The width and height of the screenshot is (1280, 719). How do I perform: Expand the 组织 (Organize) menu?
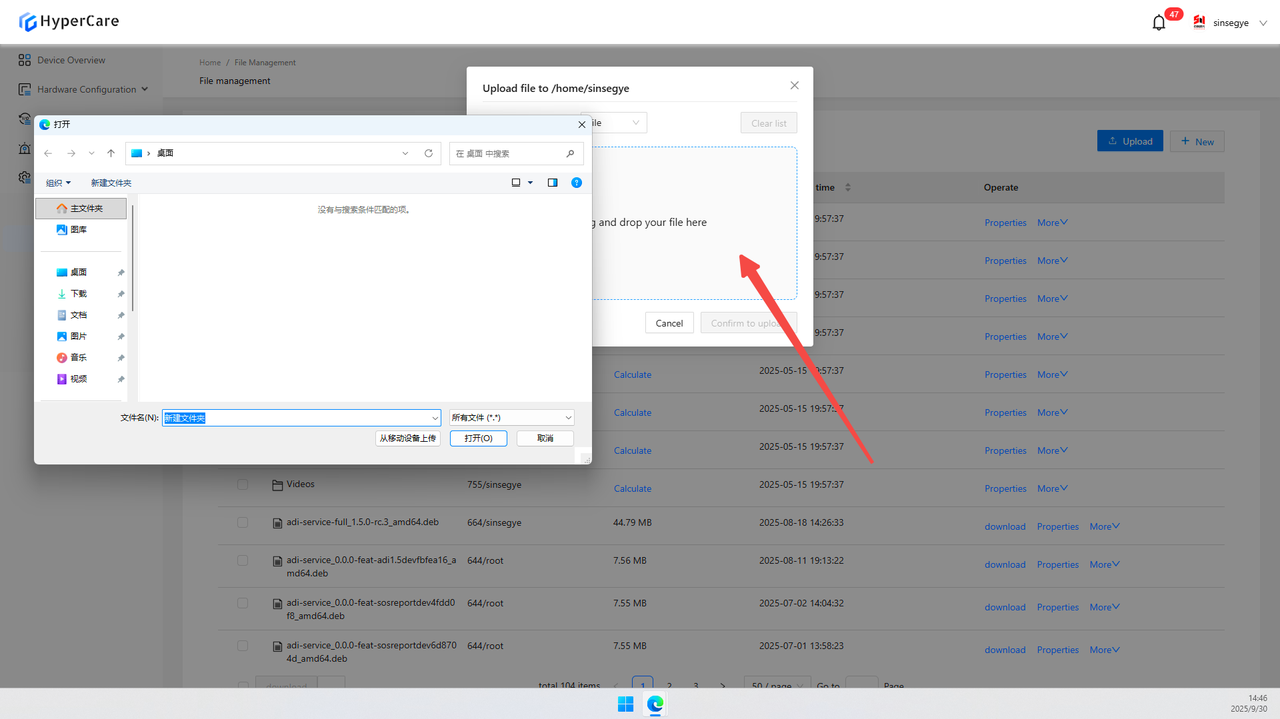(58, 183)
